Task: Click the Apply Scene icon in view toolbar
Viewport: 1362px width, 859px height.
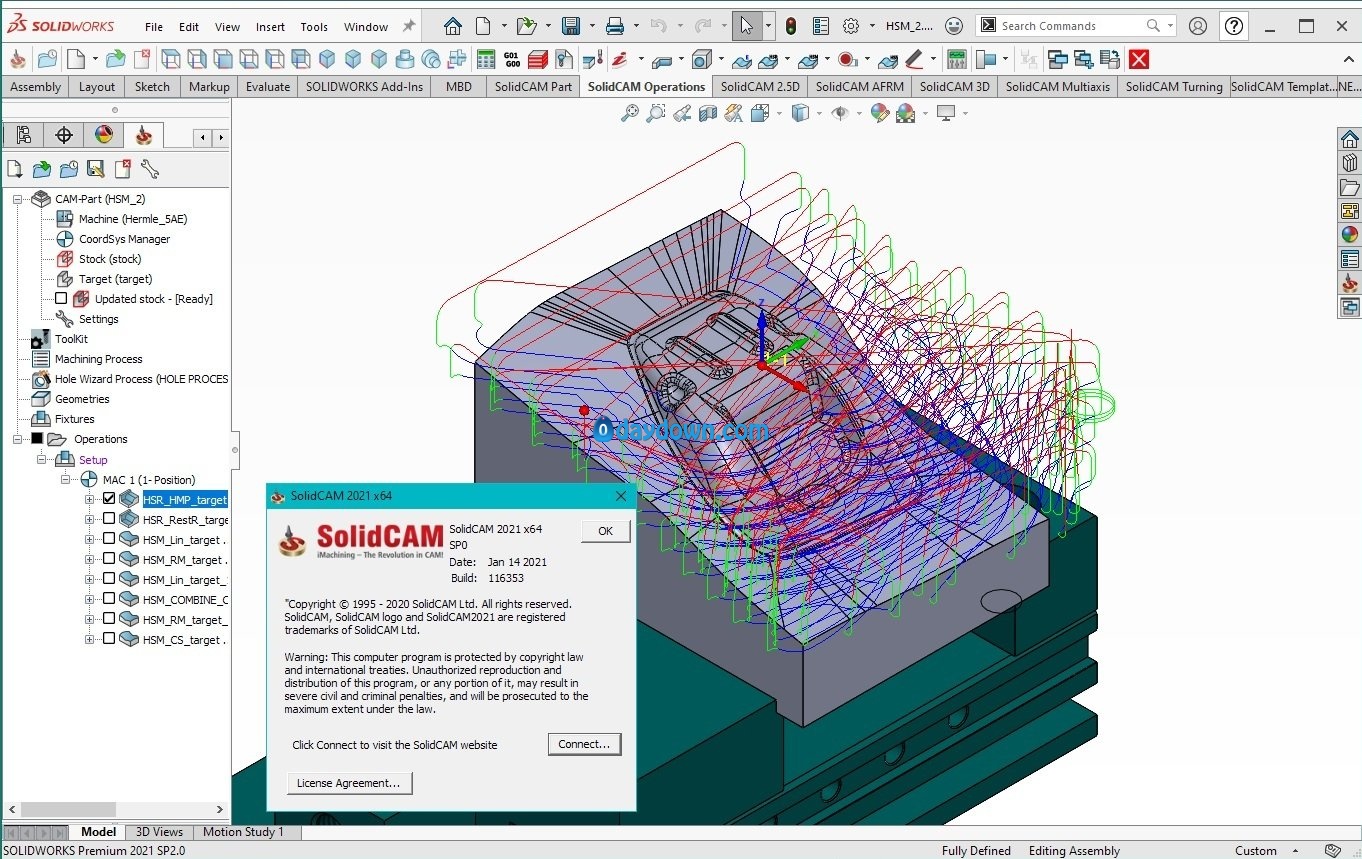Action: pos(906,114)
